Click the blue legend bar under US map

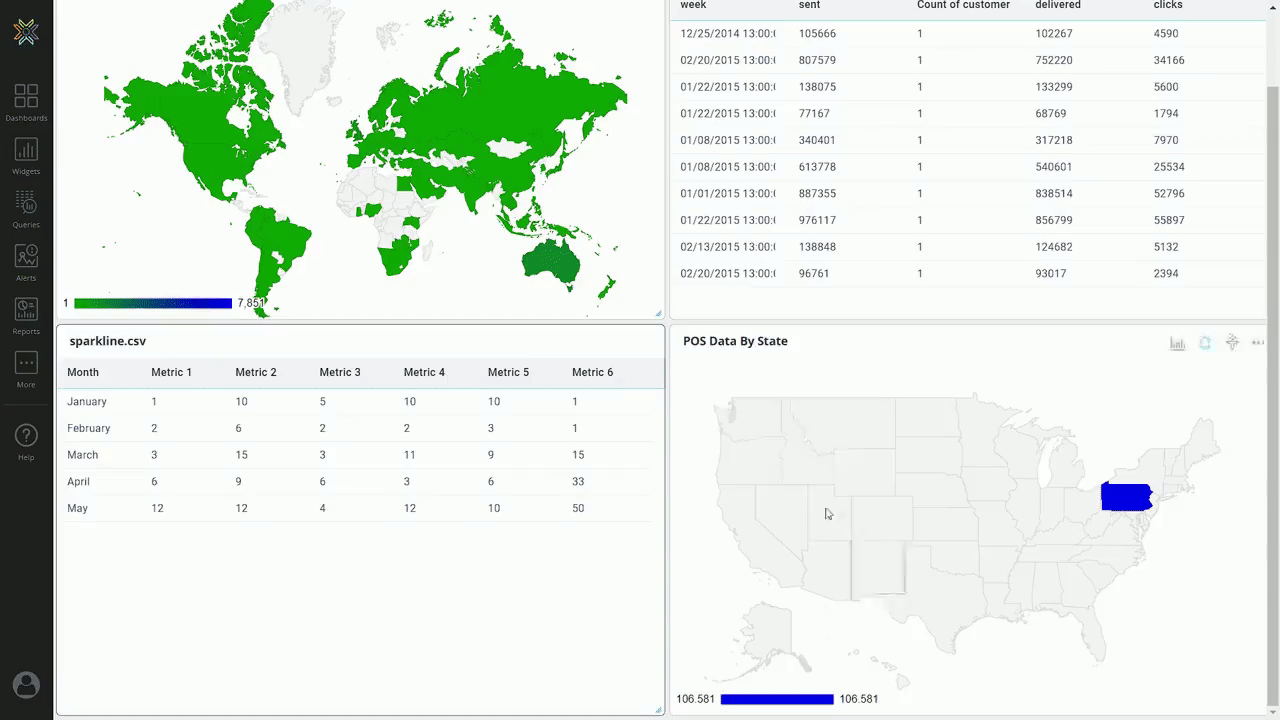pos(776,699)
